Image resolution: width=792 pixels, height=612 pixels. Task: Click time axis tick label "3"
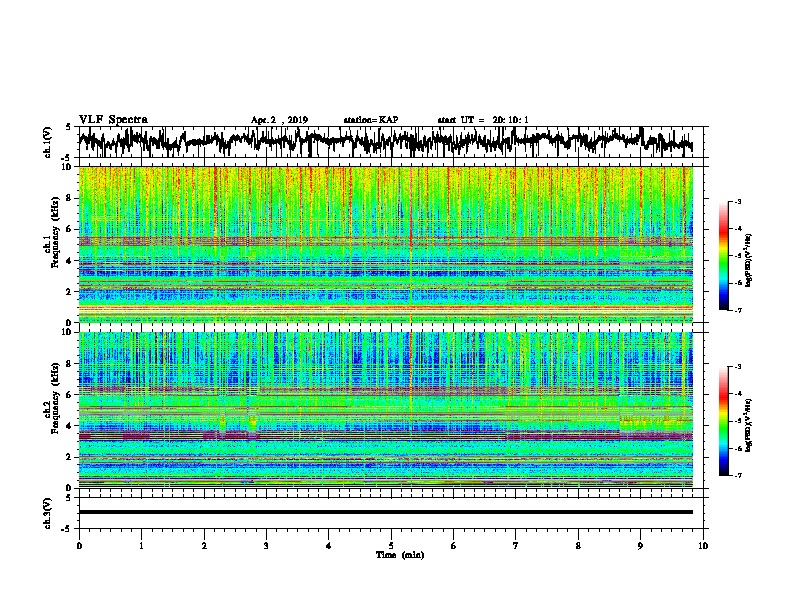(266, 546)
